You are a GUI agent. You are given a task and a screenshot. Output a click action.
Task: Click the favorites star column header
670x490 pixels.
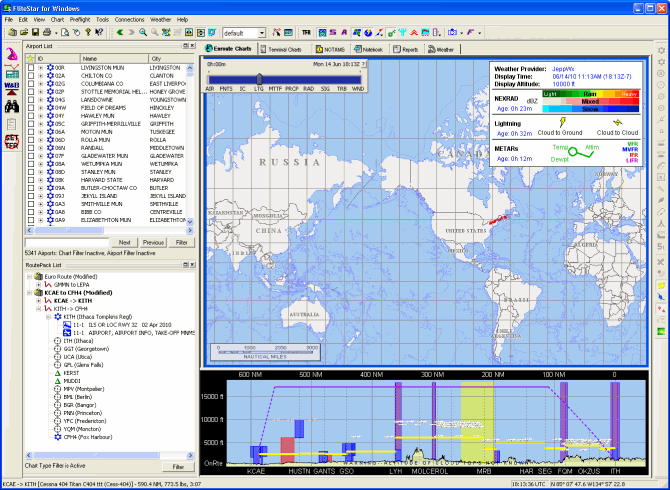point(30,59)
